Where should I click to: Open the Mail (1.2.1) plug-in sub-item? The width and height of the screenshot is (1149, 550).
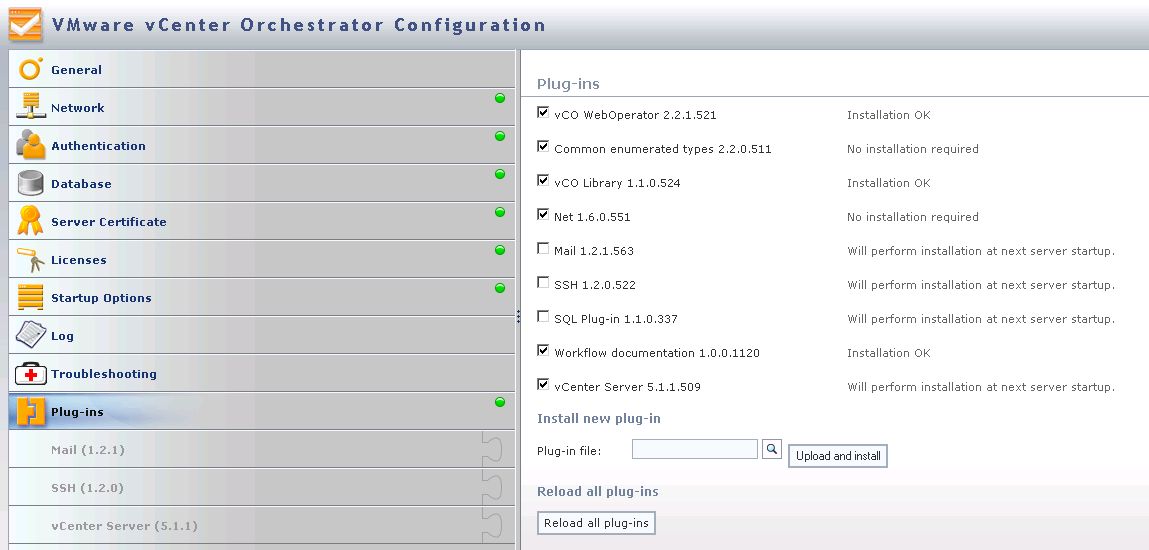88,450
